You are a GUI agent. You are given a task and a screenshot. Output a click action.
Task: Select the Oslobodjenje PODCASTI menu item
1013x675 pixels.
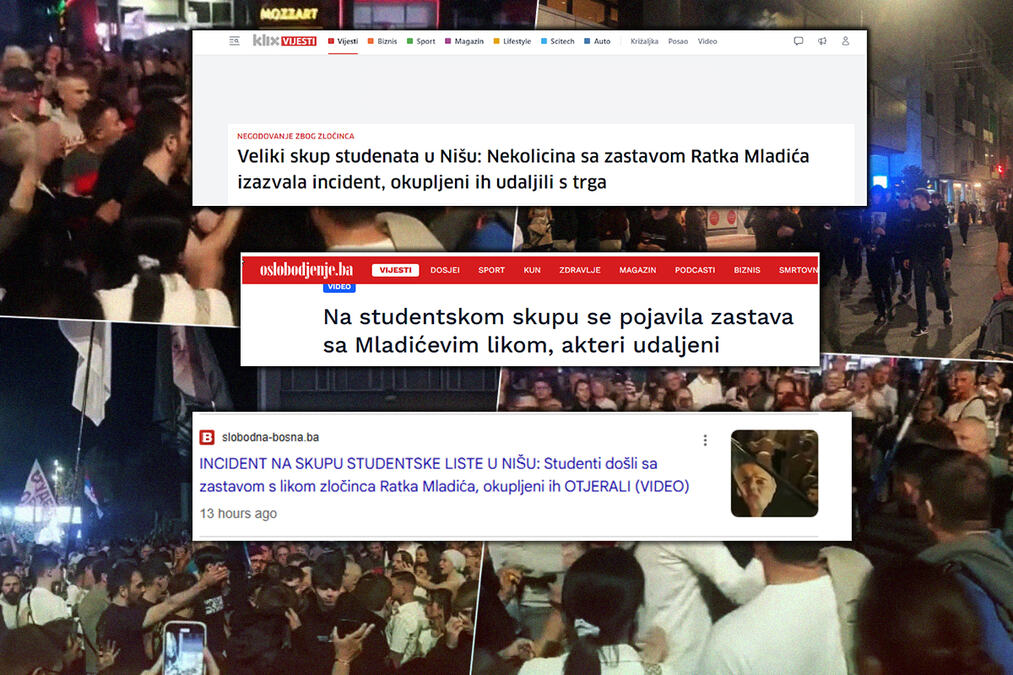695,270
